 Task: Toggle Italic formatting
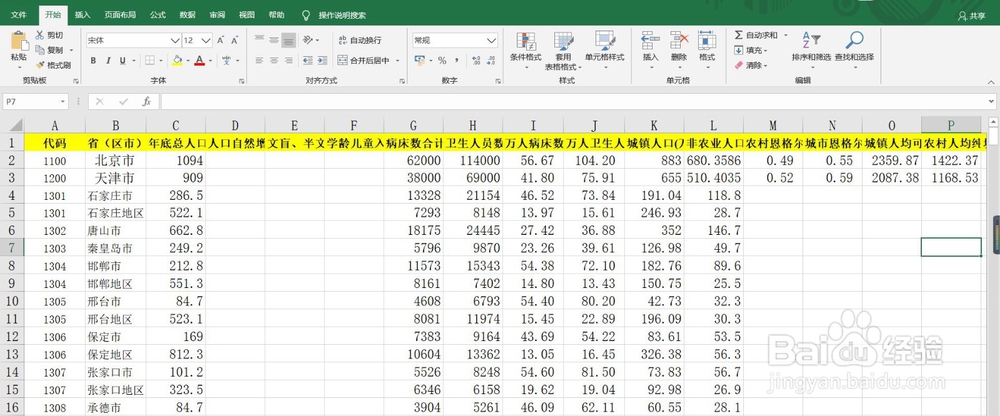coord(108,61)
